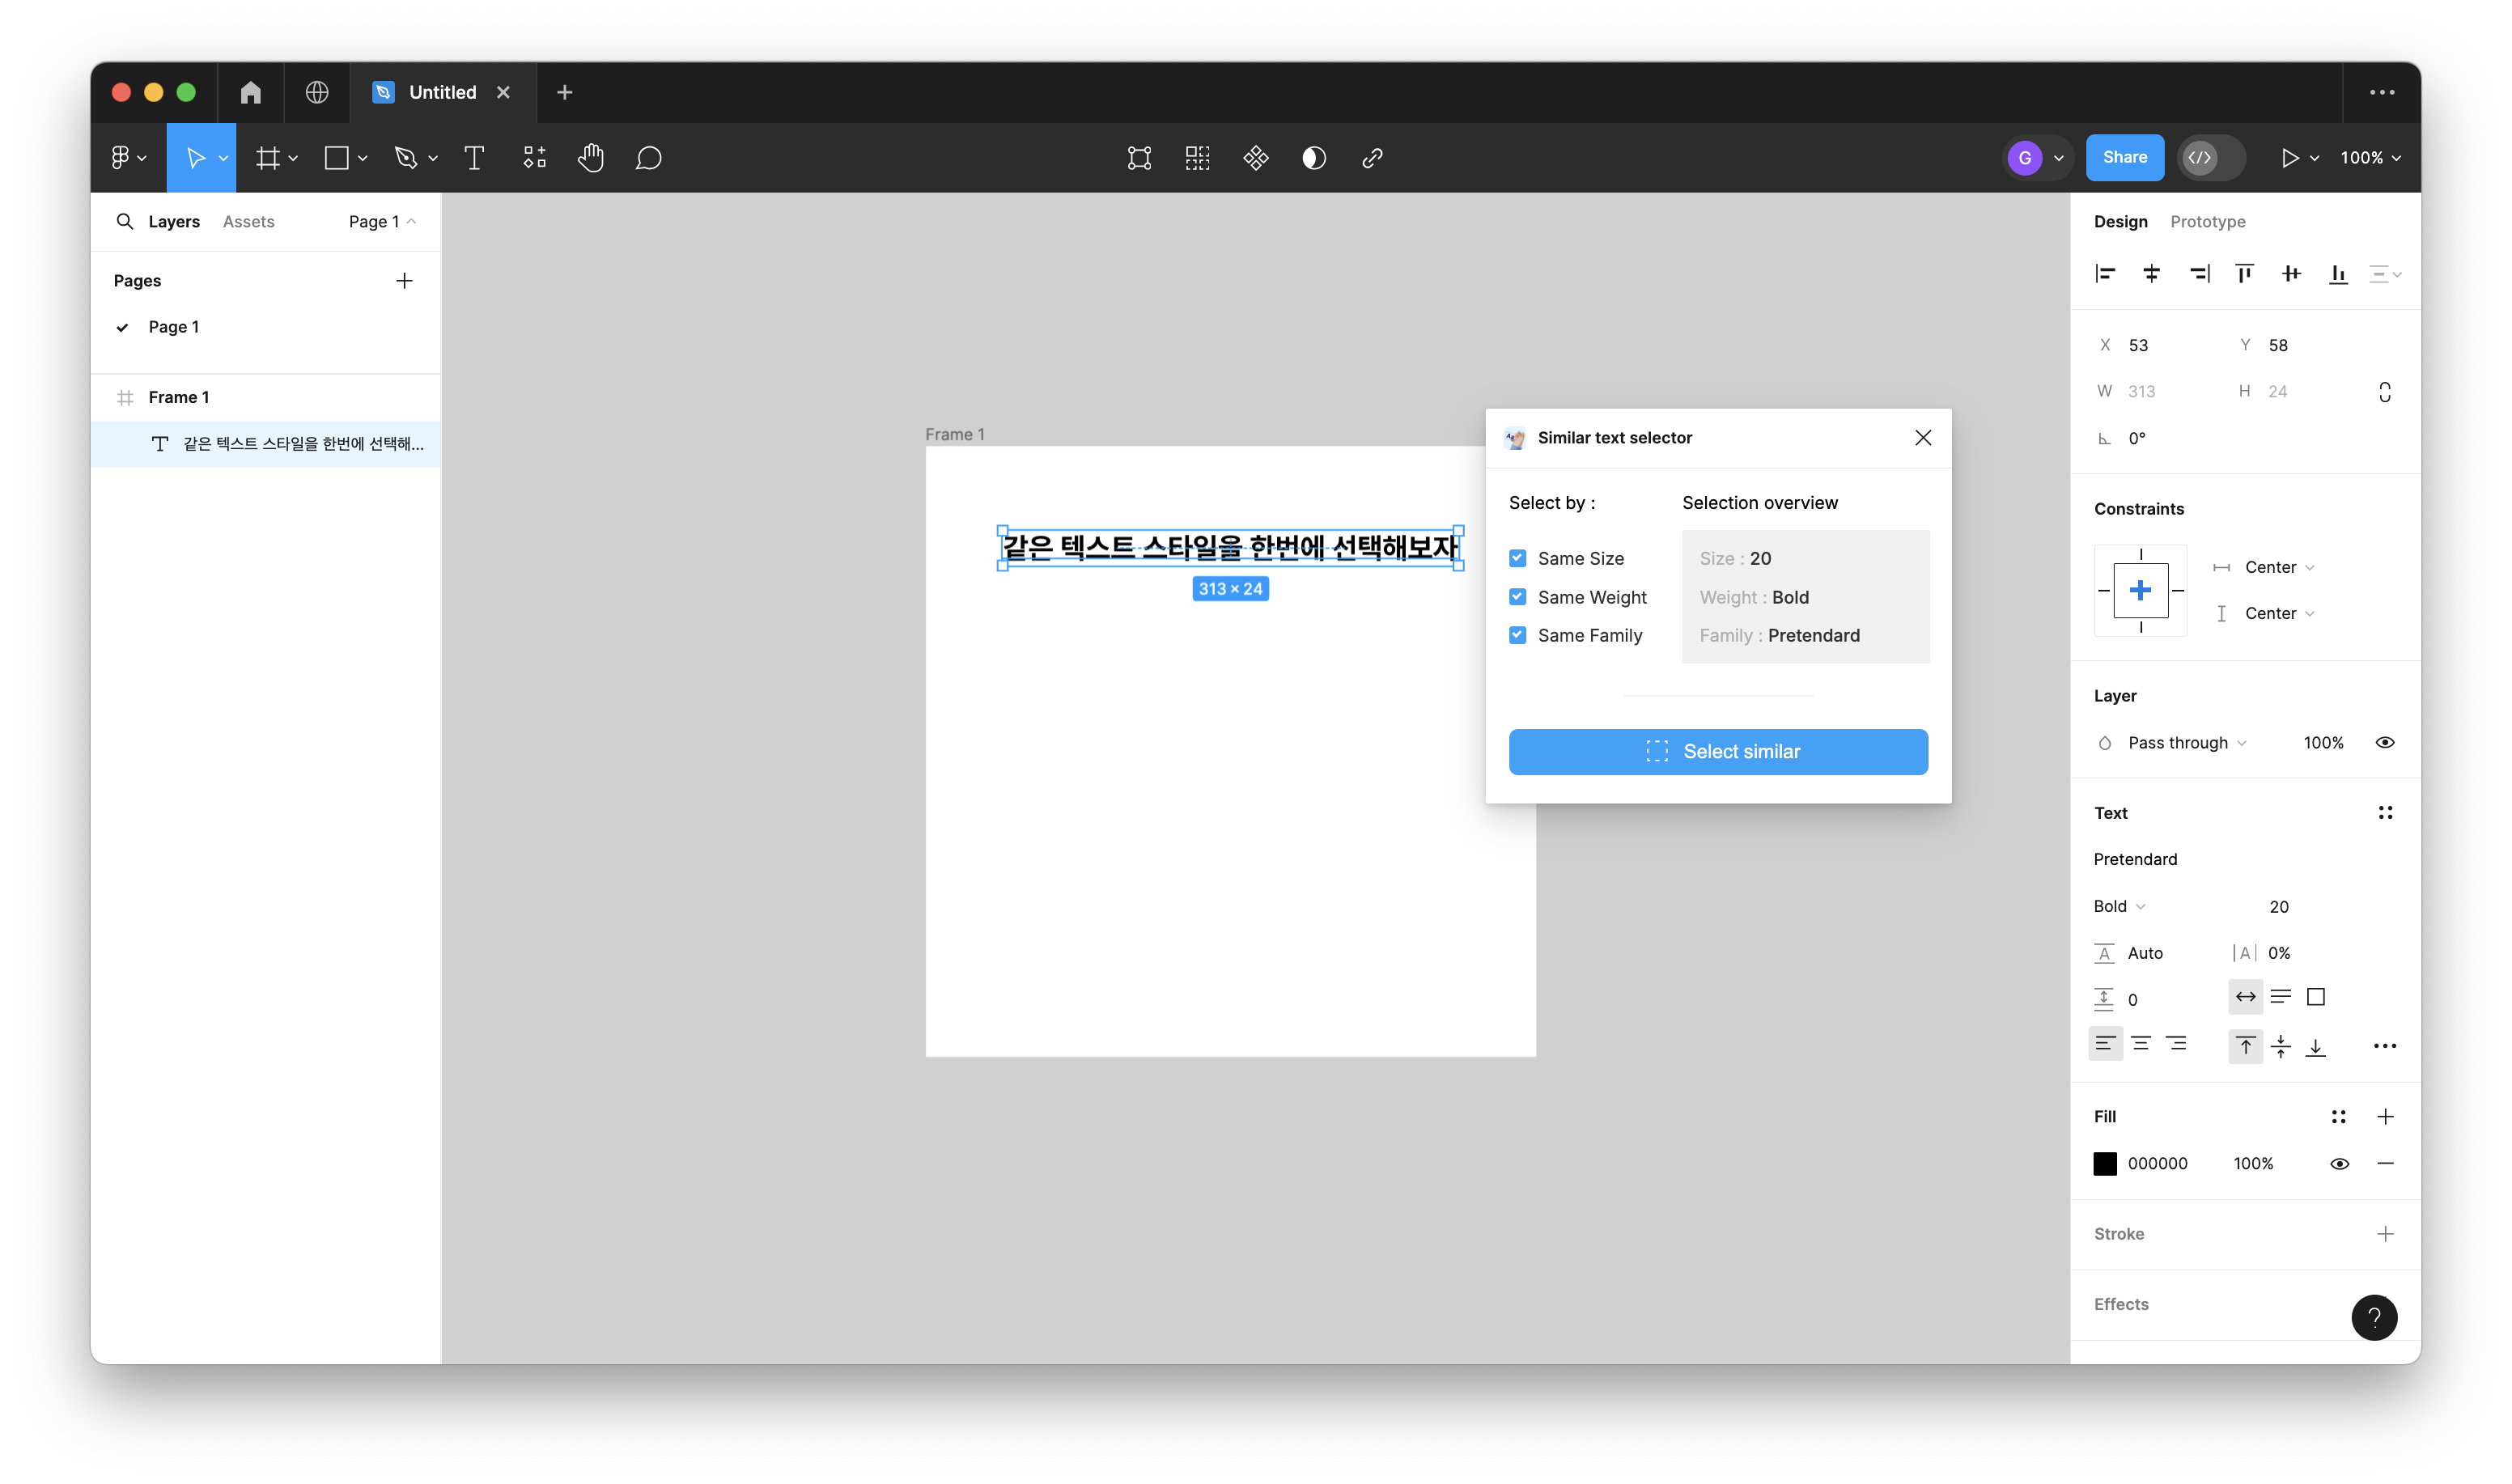
Task: Select the Text tool in toolbar
Action: click(x=474, y=158)
